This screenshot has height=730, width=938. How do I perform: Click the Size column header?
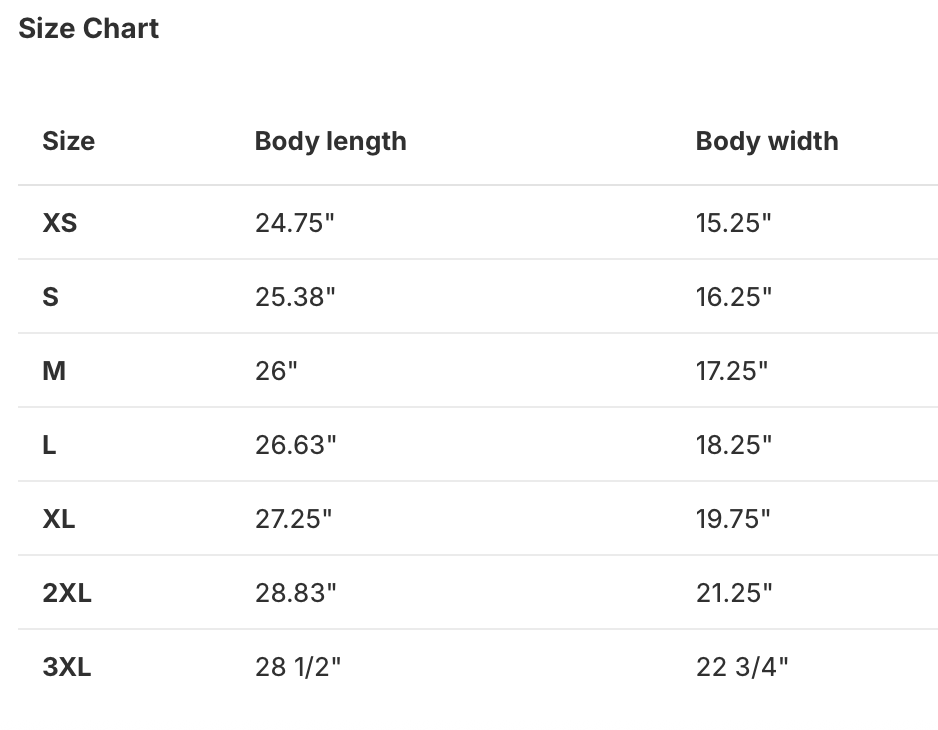(68, 141)
